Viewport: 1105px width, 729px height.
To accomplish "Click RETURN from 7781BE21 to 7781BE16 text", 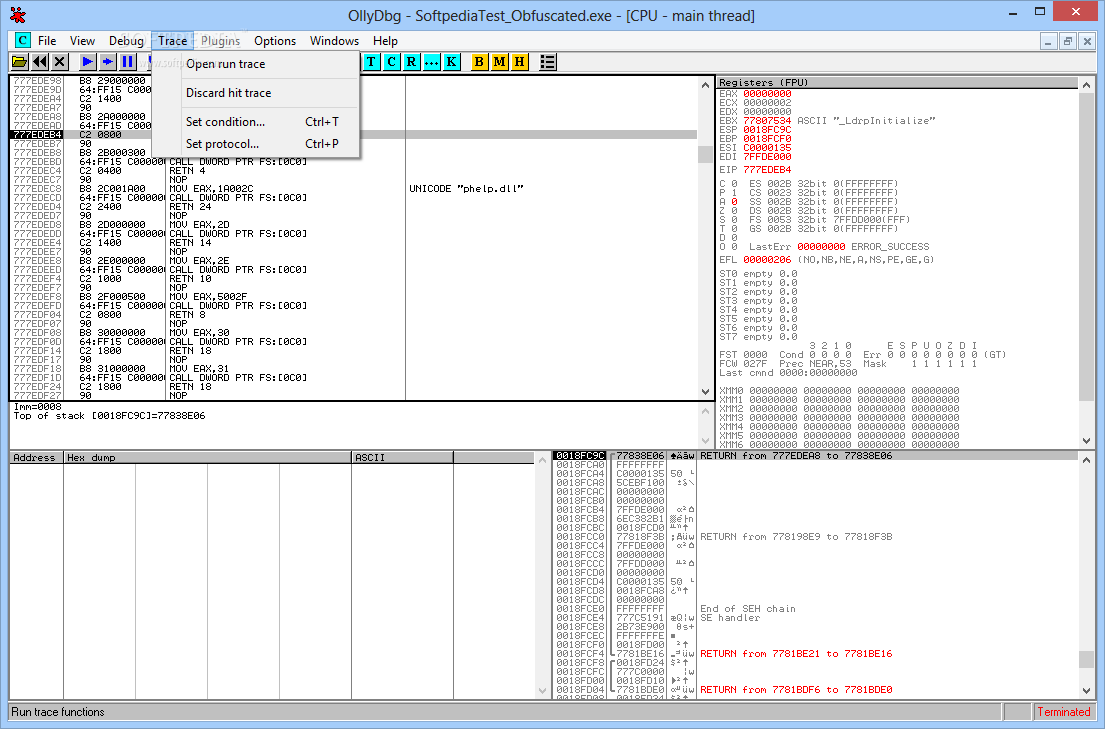I will pos(796,654).
